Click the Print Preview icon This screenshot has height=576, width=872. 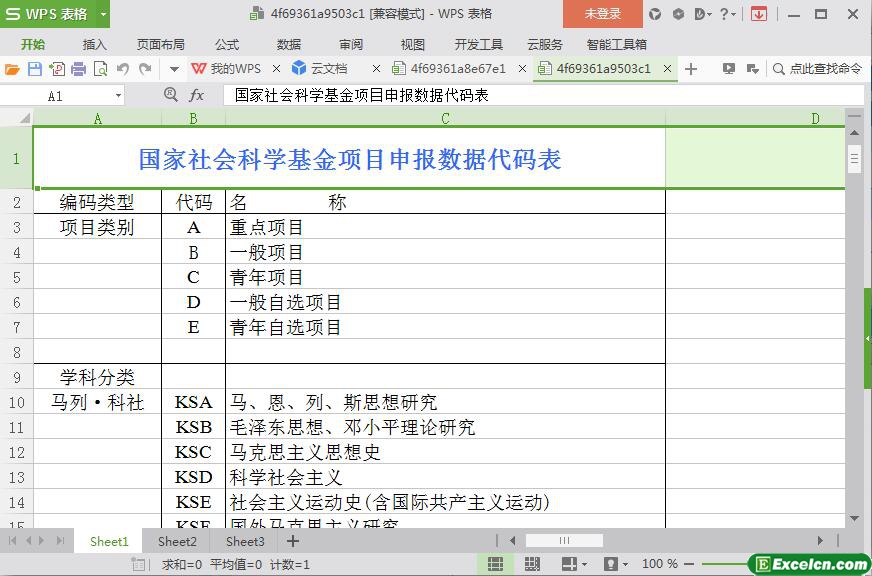tap(100, 69)
